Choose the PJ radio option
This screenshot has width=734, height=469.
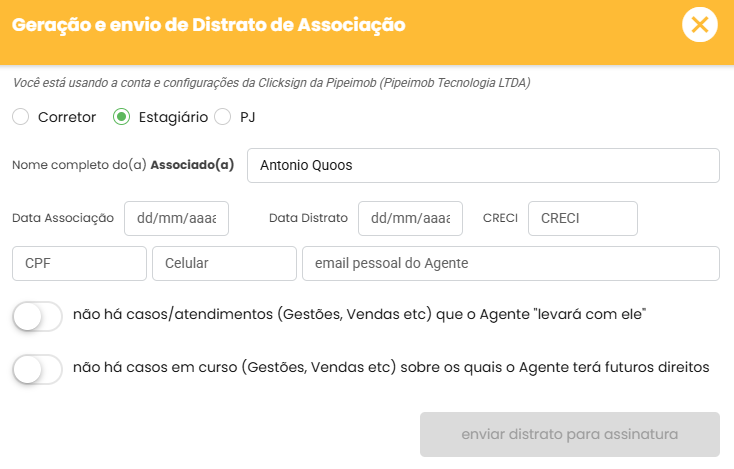pos(223,117)
